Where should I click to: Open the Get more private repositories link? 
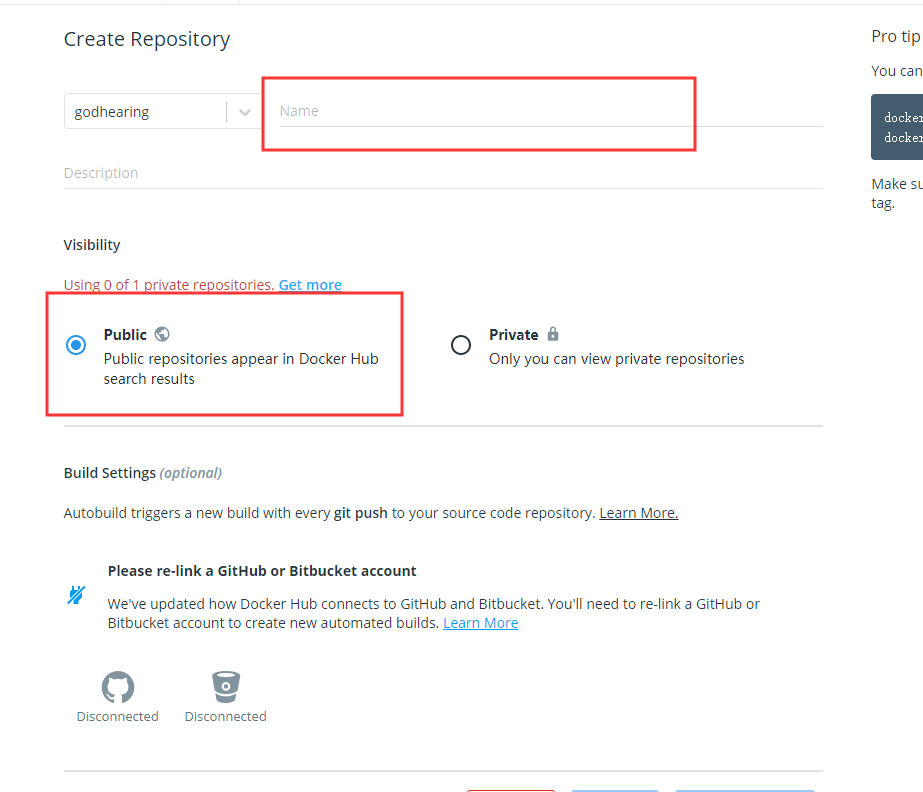coord(310,285)
